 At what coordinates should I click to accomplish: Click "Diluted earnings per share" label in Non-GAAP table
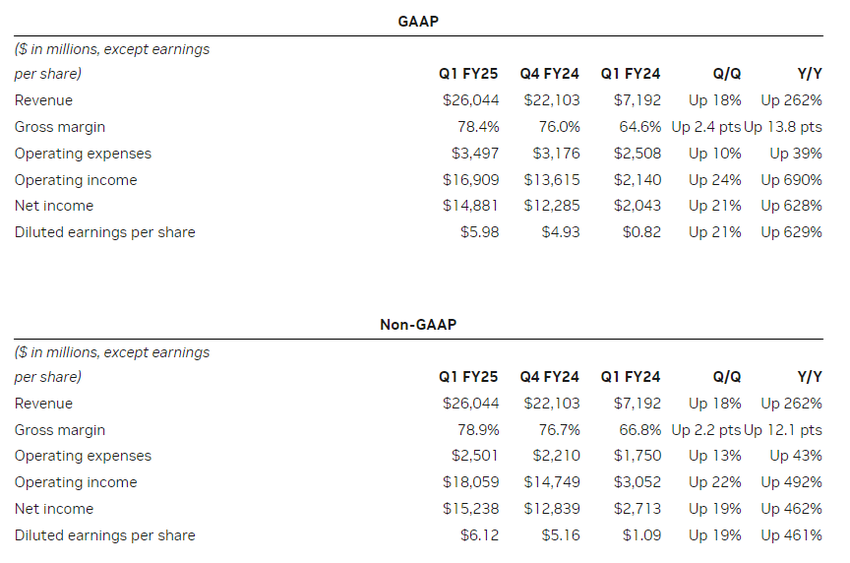[x=105, y=535]
